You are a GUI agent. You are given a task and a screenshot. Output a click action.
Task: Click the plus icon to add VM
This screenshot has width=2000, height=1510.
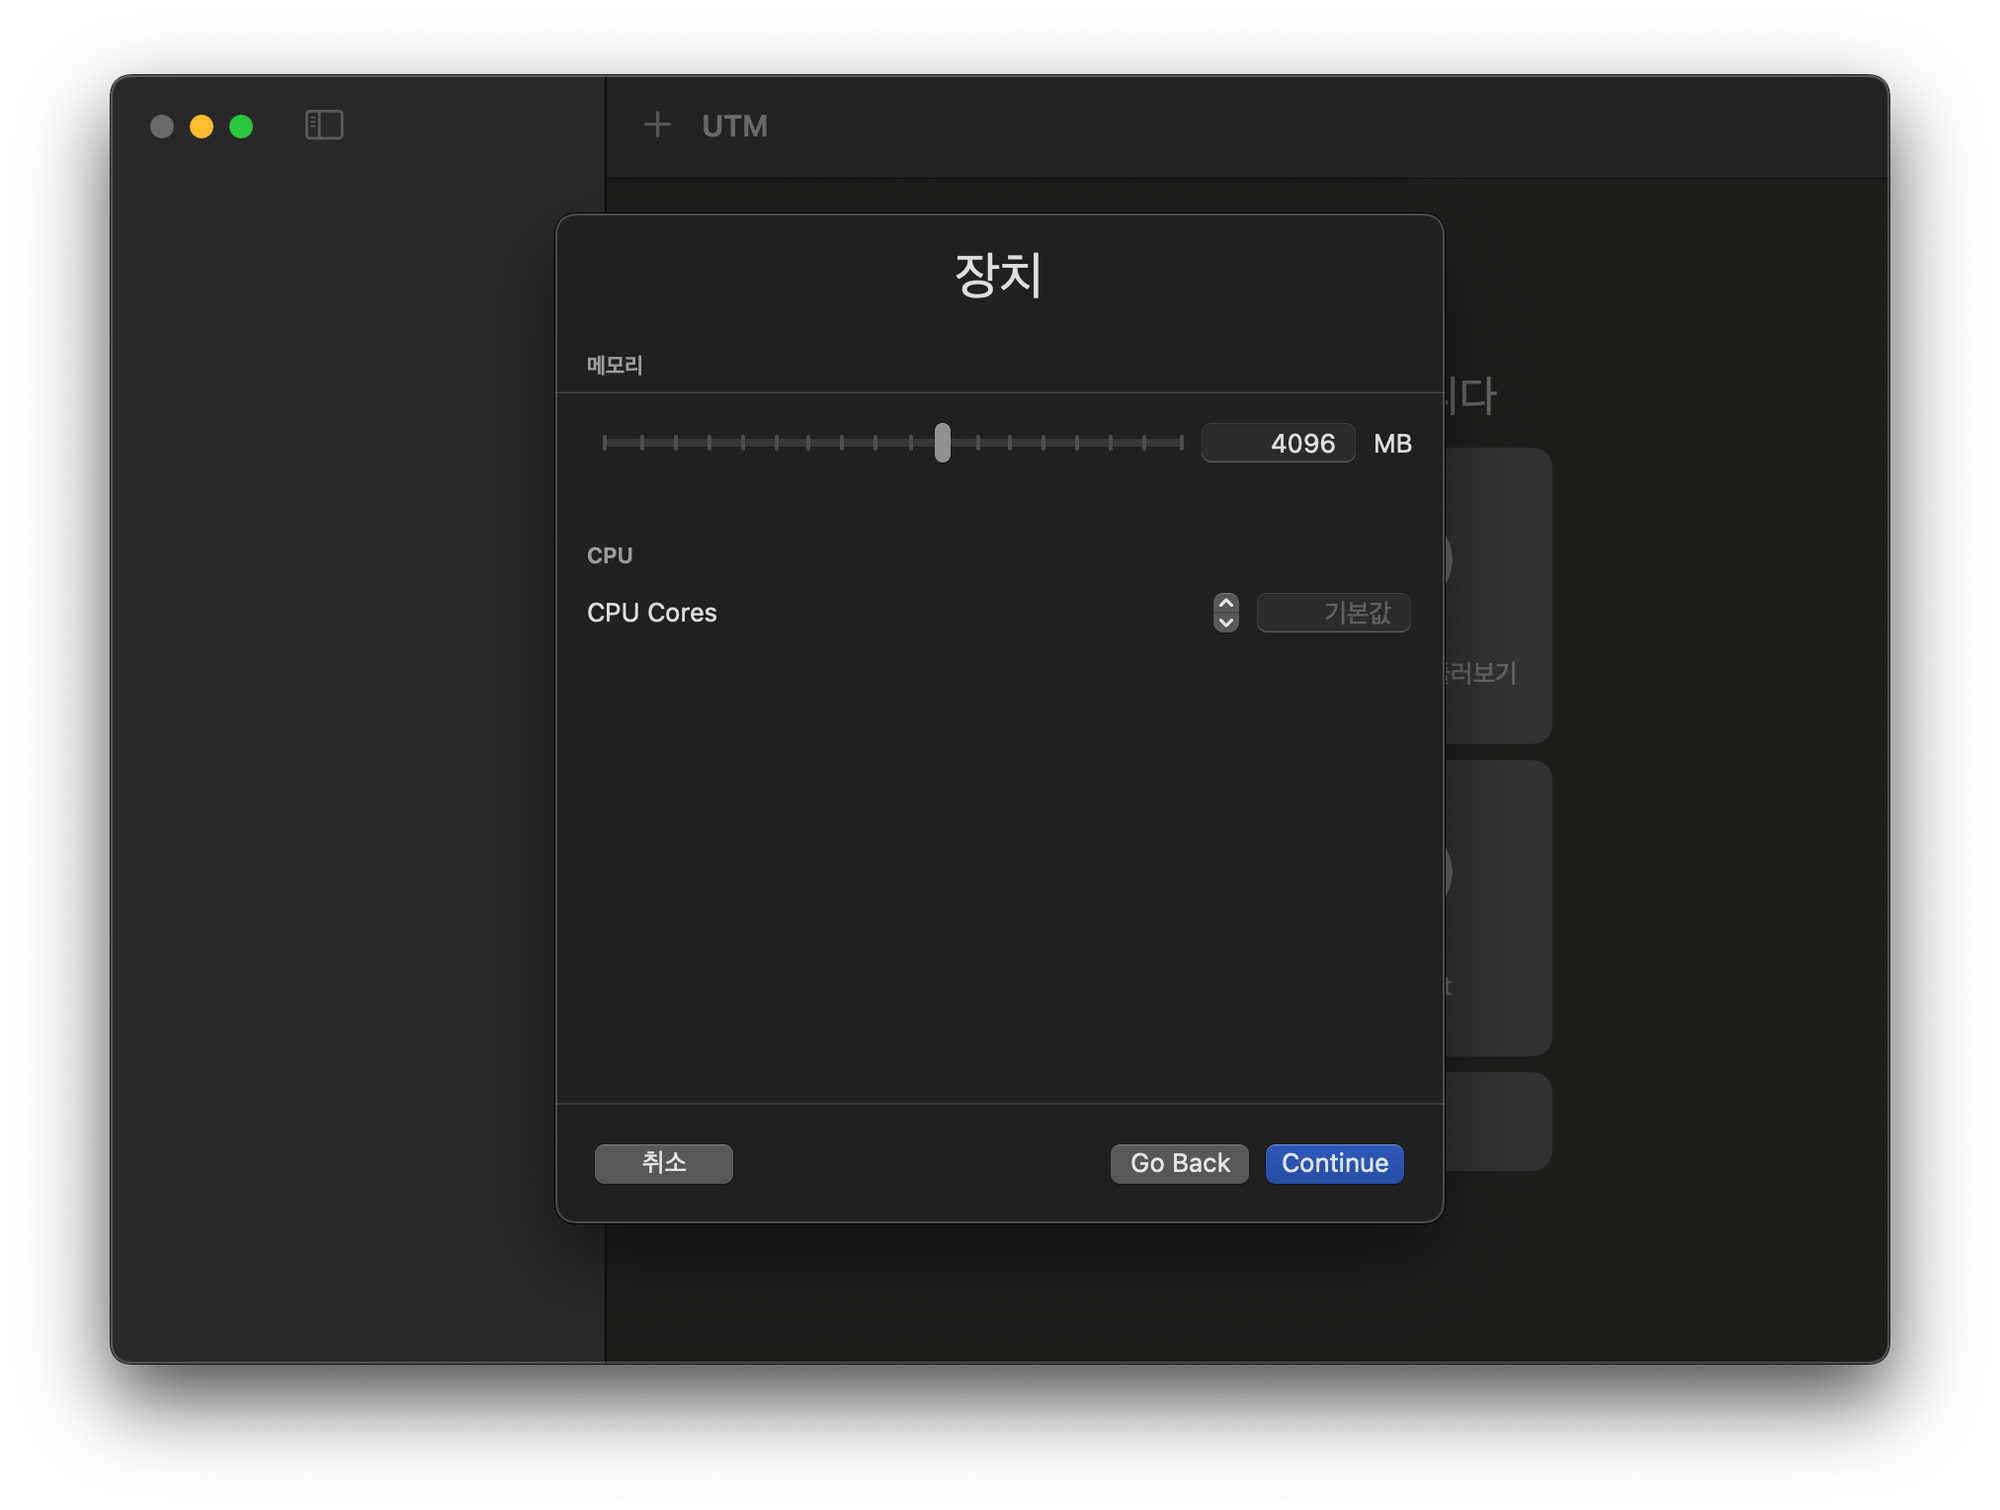pyautogui.click(x=657, y=125)
